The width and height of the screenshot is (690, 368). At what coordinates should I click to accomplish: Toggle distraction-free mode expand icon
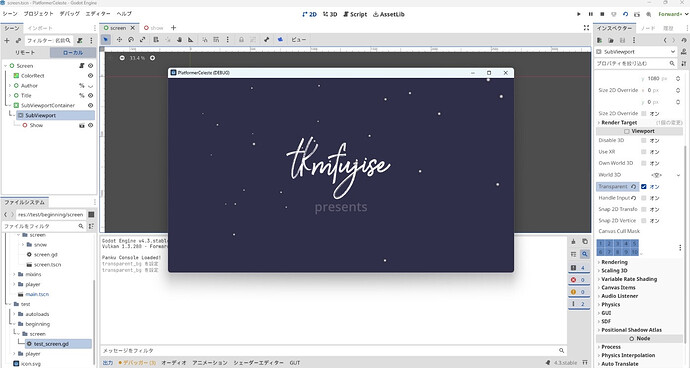click(x=586, y=28)
